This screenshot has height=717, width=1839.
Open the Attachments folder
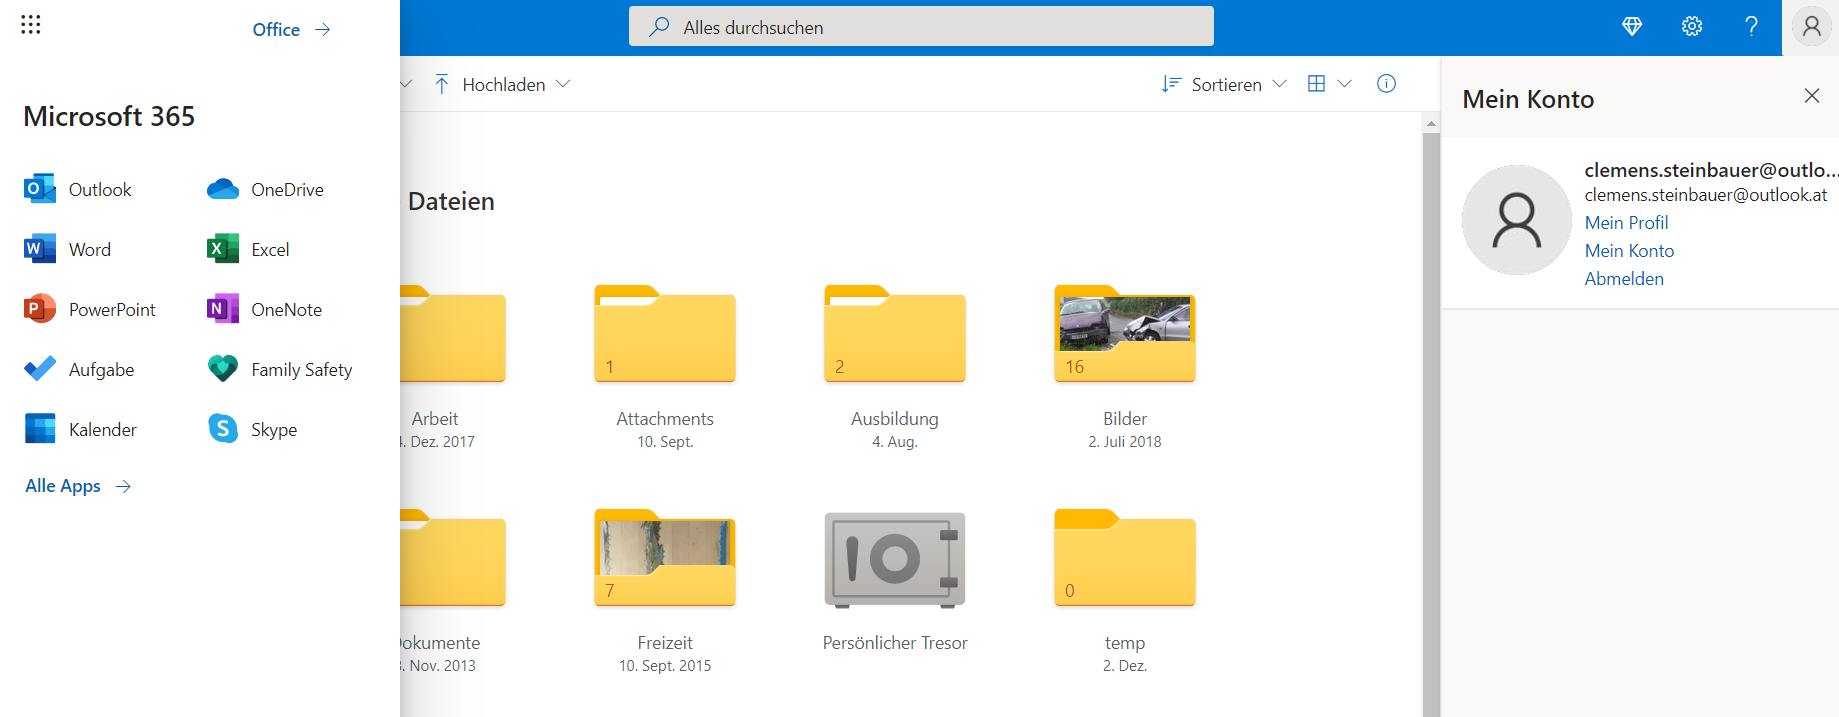click(x=665, y=334)
